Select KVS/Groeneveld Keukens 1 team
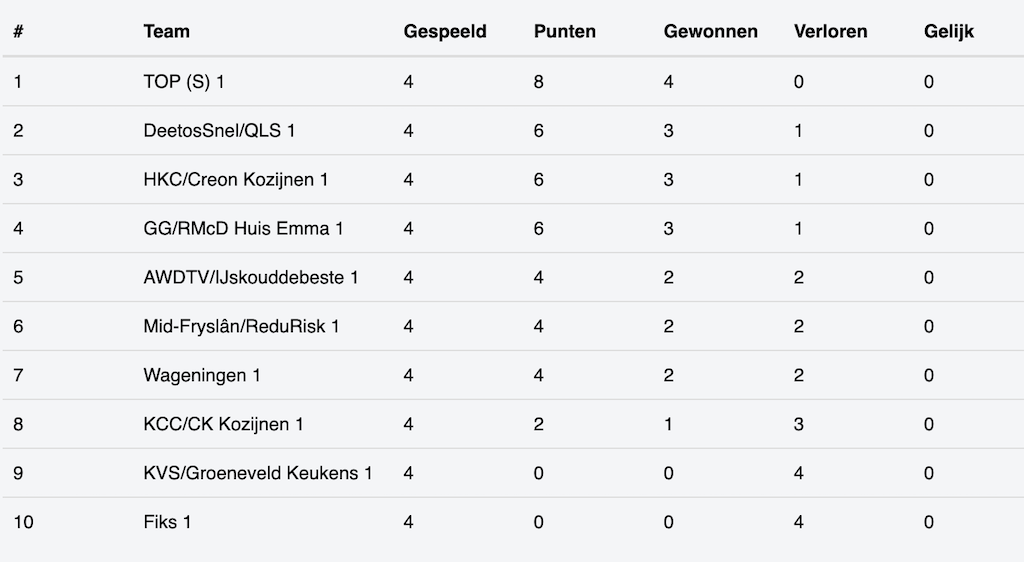Viewport: 1024px width, 562px height. pyautogui.click(x=258, y=474)
